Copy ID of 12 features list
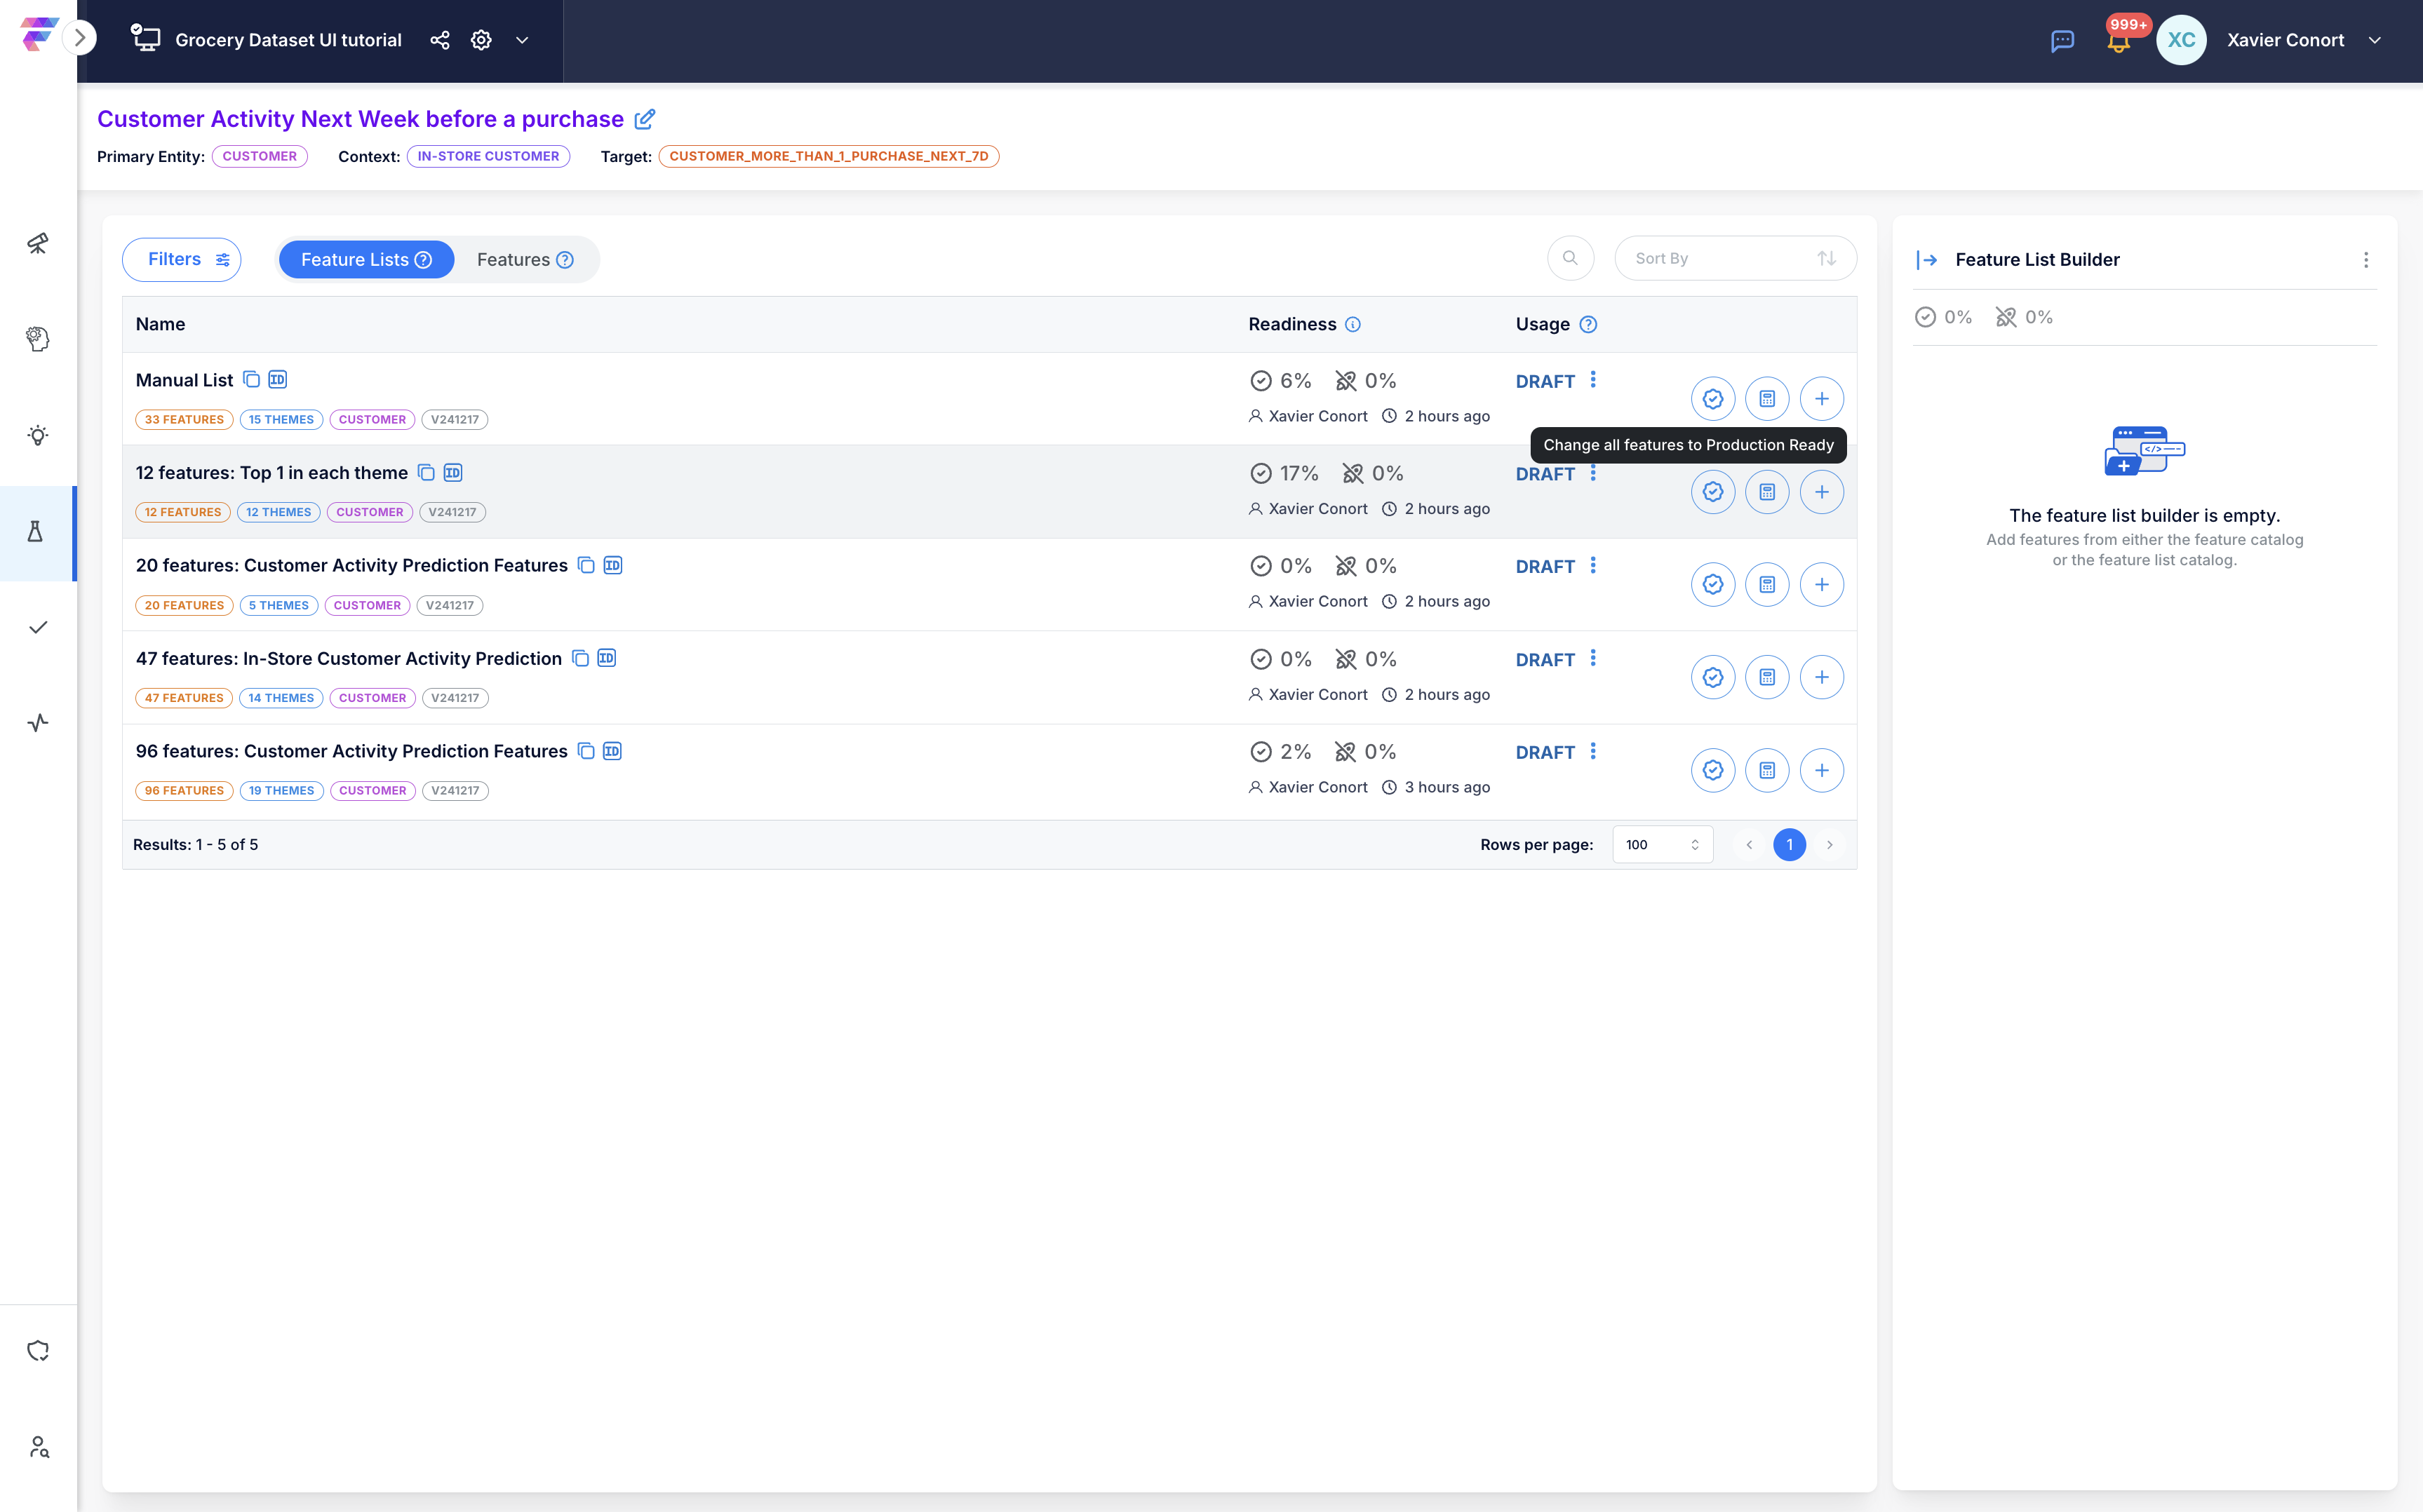Screen dimensions: 2423x1512 click(x=453, y=473)
